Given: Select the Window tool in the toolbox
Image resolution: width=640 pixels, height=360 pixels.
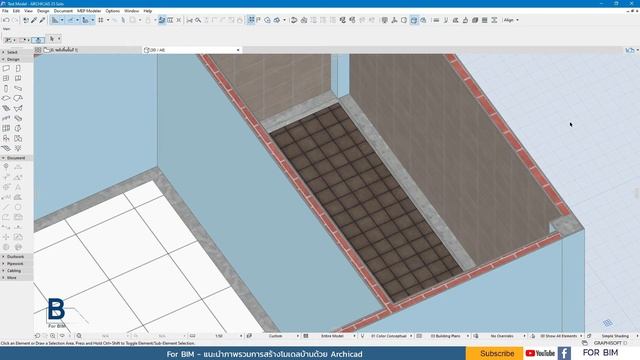Looking at the screenshot, I should (x=6, y=78).
